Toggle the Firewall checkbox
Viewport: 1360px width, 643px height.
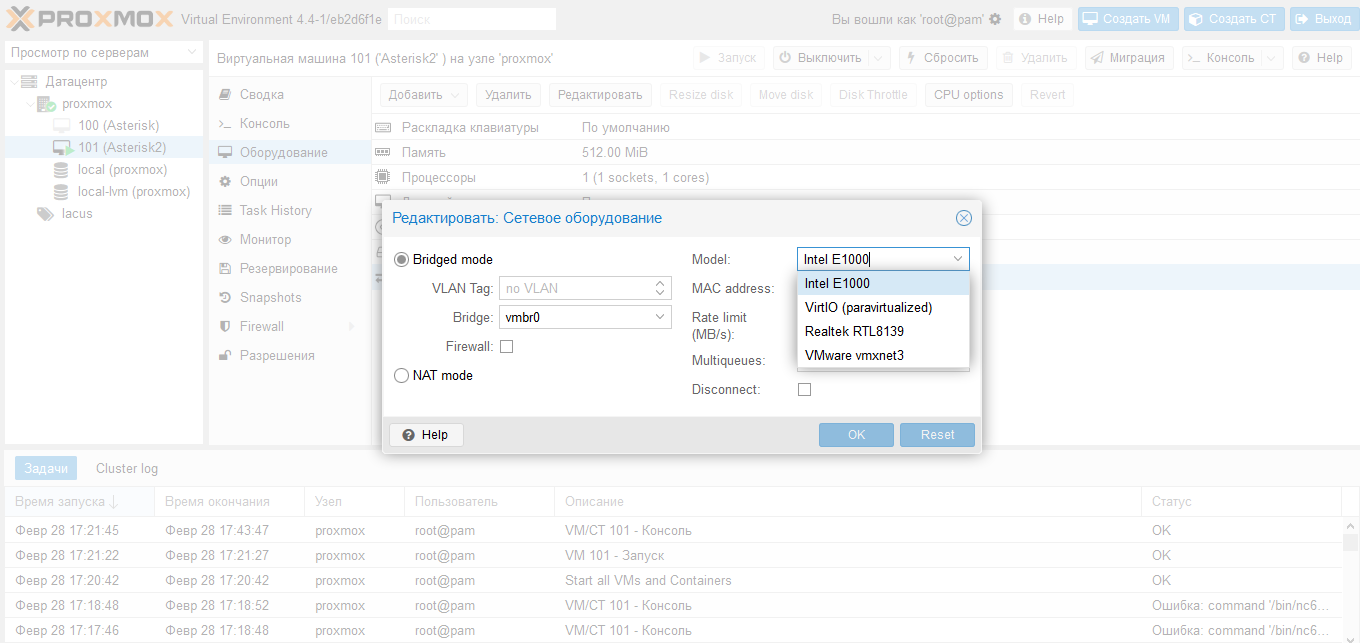506,346
